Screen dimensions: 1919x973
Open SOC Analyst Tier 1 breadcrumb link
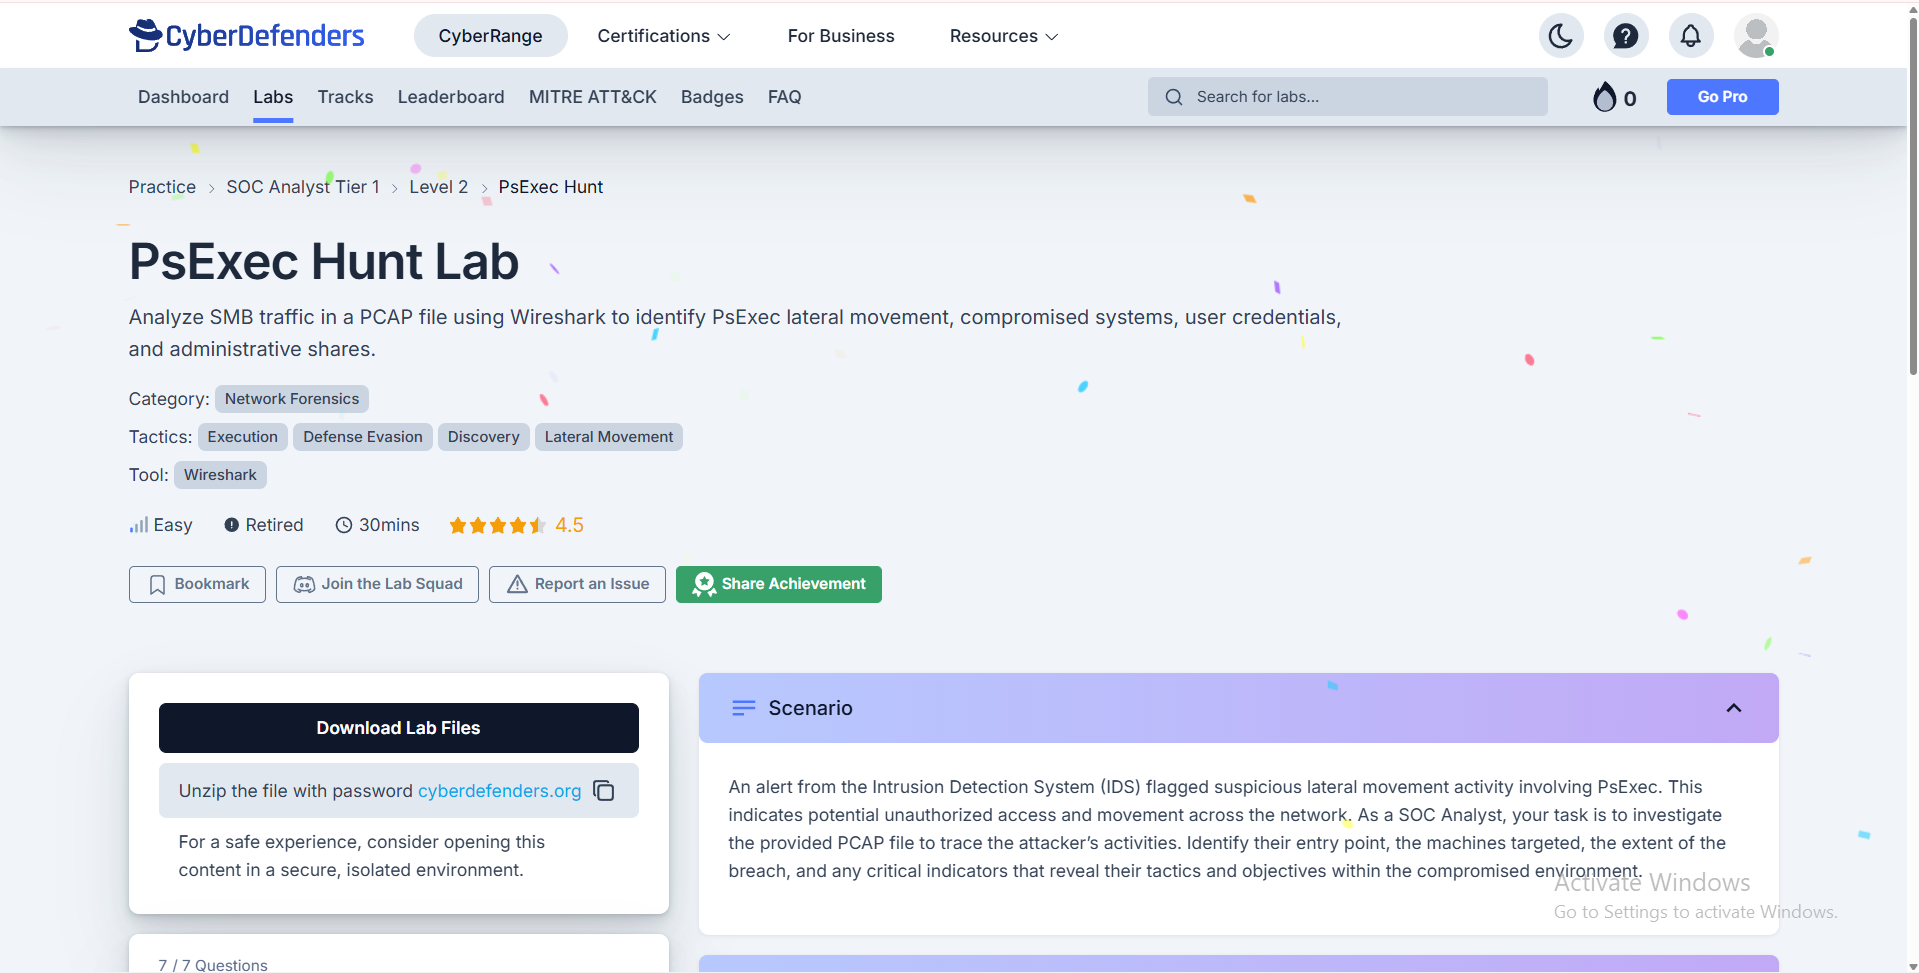(302, 187)
